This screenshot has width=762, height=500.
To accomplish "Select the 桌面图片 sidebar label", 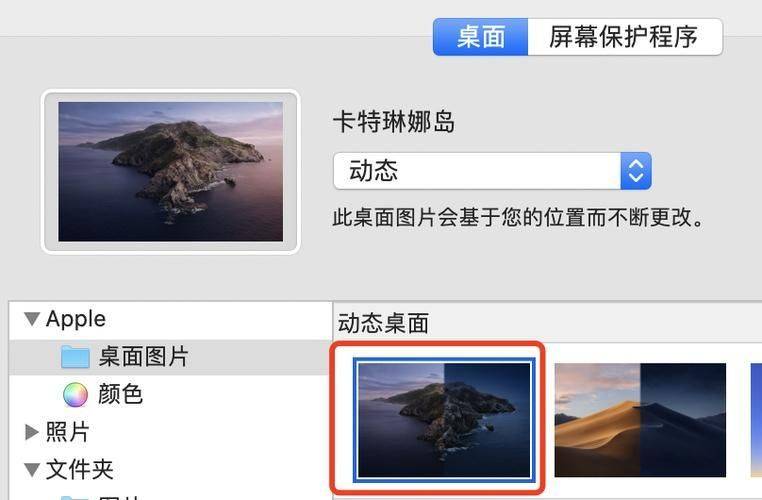I will [x=143, y=357].
